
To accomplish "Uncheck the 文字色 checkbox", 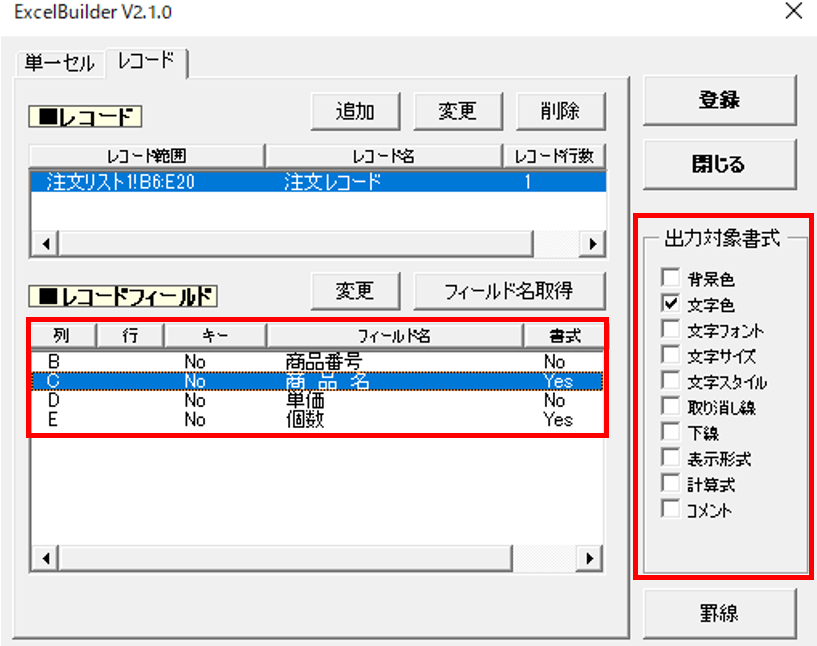I will [x=671, y=304].
